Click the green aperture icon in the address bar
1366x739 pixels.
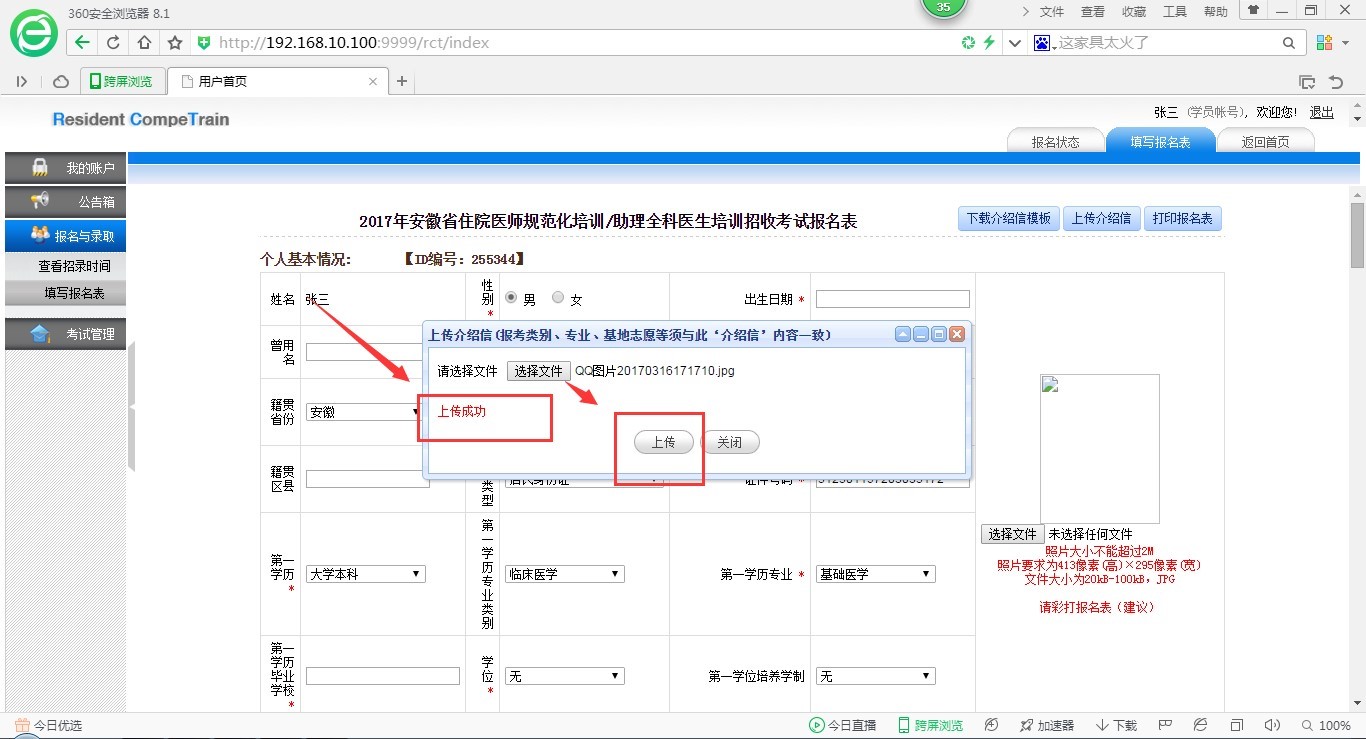click(x=968, y=43)
